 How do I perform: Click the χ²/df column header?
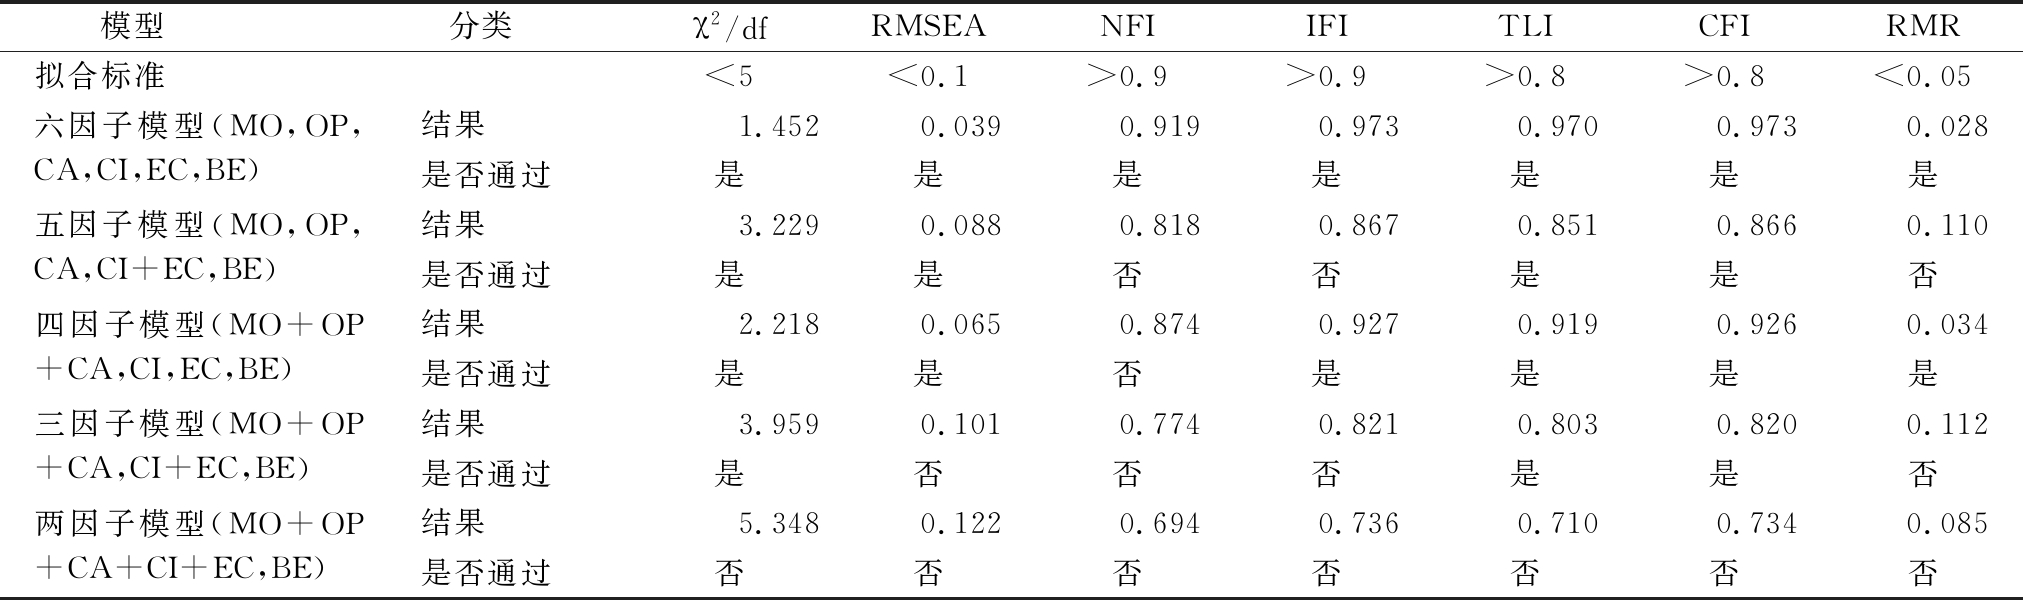[729, 27]
